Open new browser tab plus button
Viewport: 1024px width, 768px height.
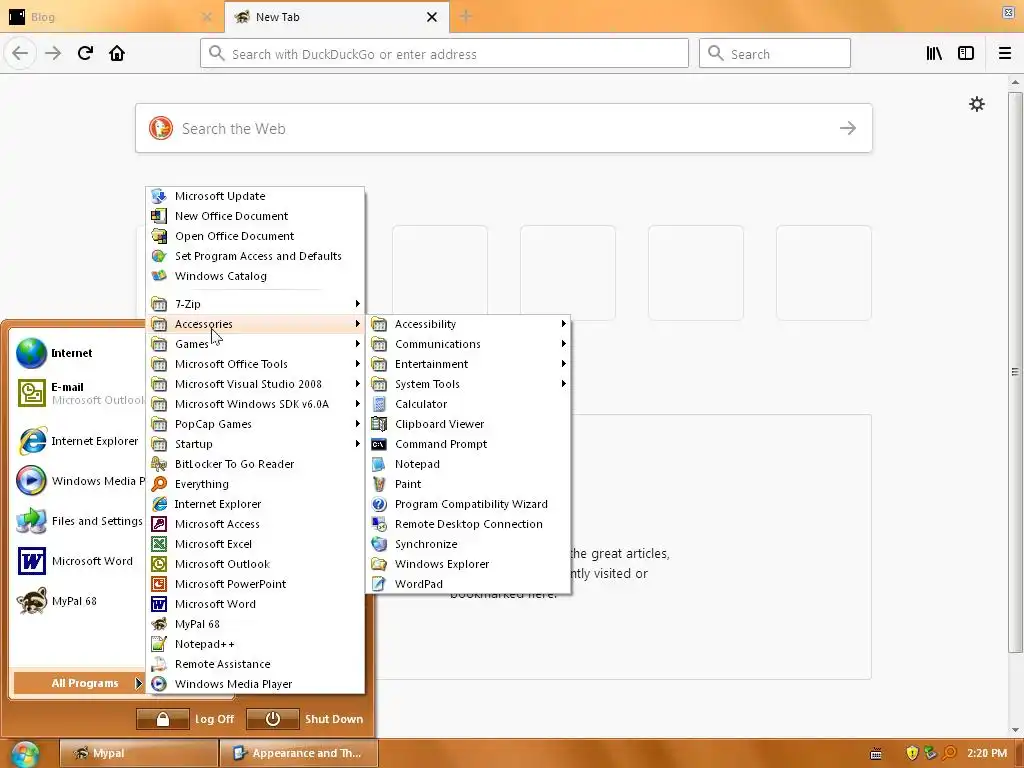coord(466,16)
